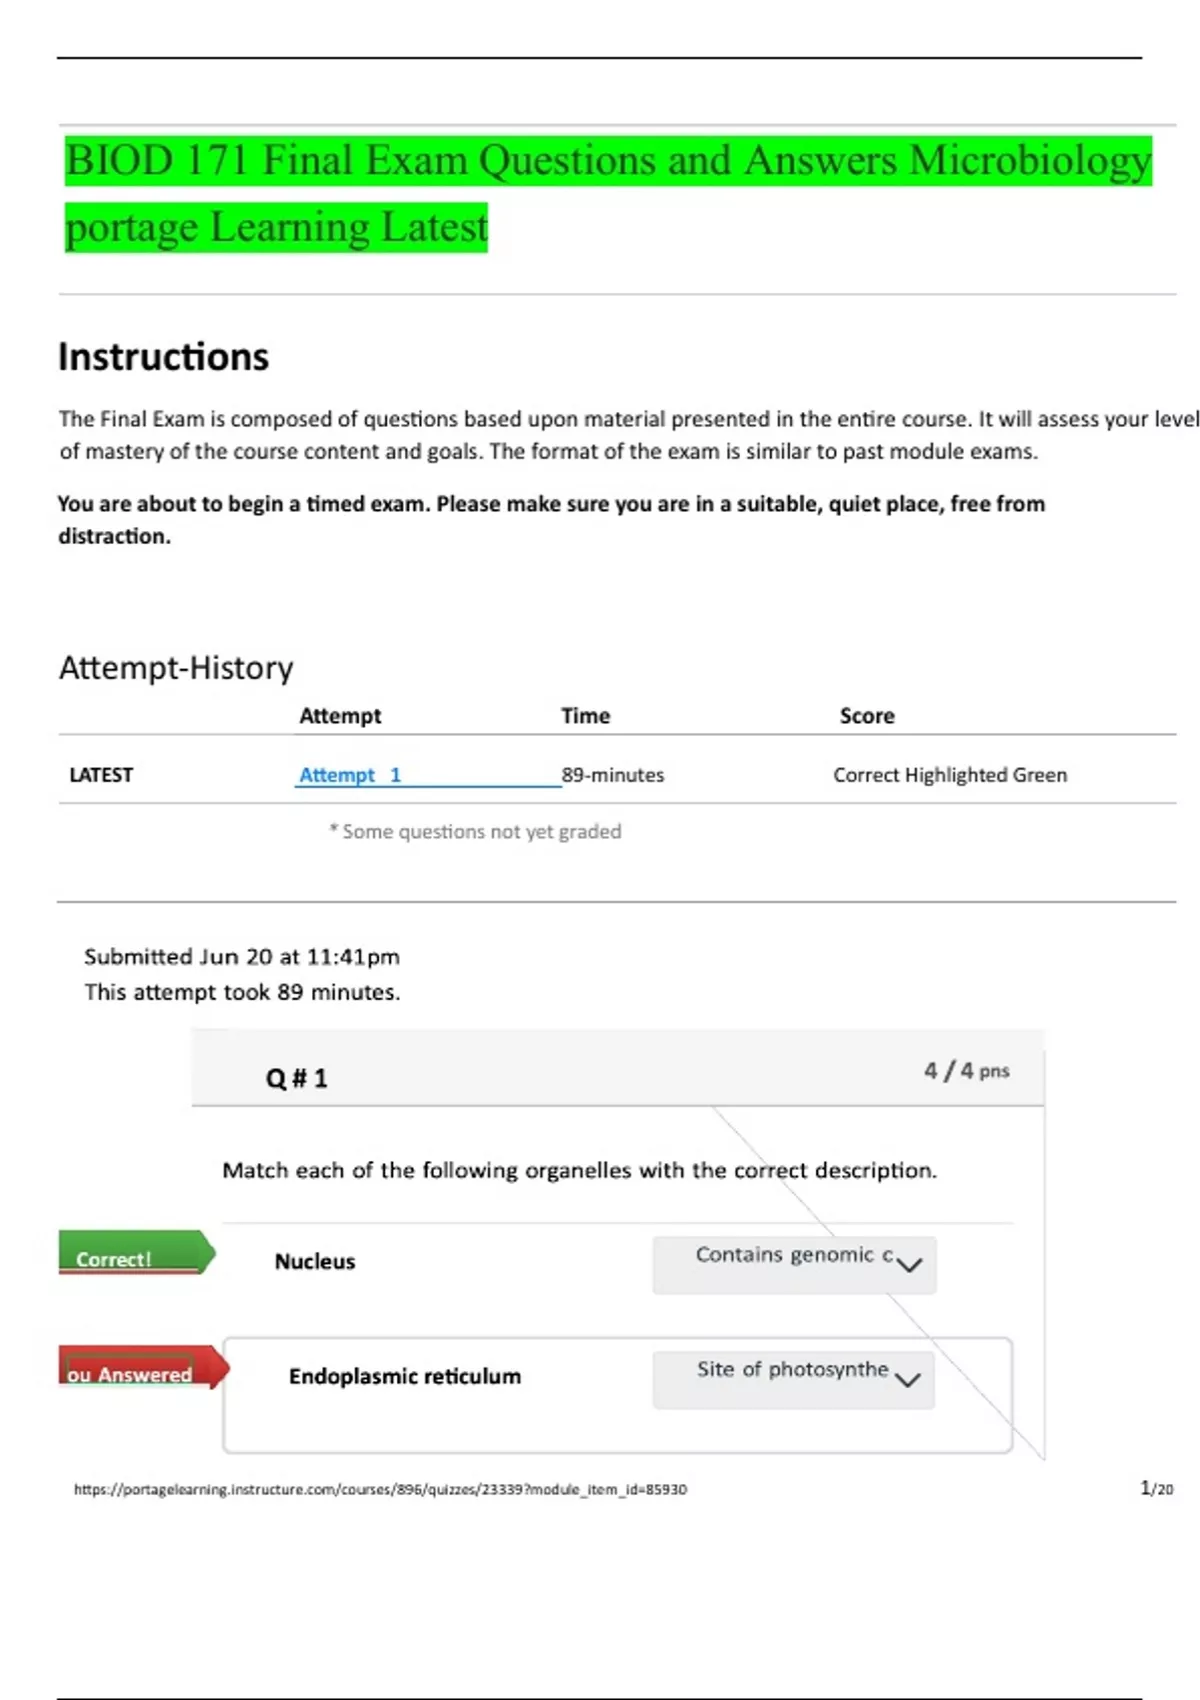
Task: Click the Instructions heading
Action: [x=164, y=357]
